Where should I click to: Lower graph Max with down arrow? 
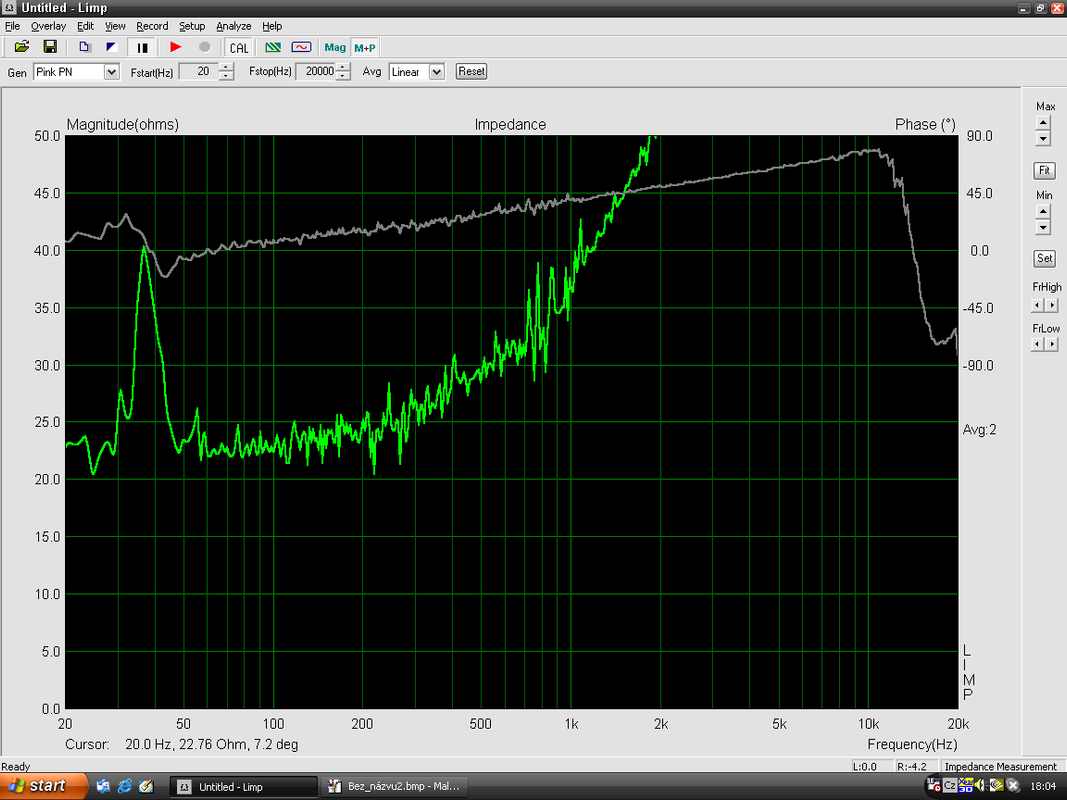pos(1043,138)
